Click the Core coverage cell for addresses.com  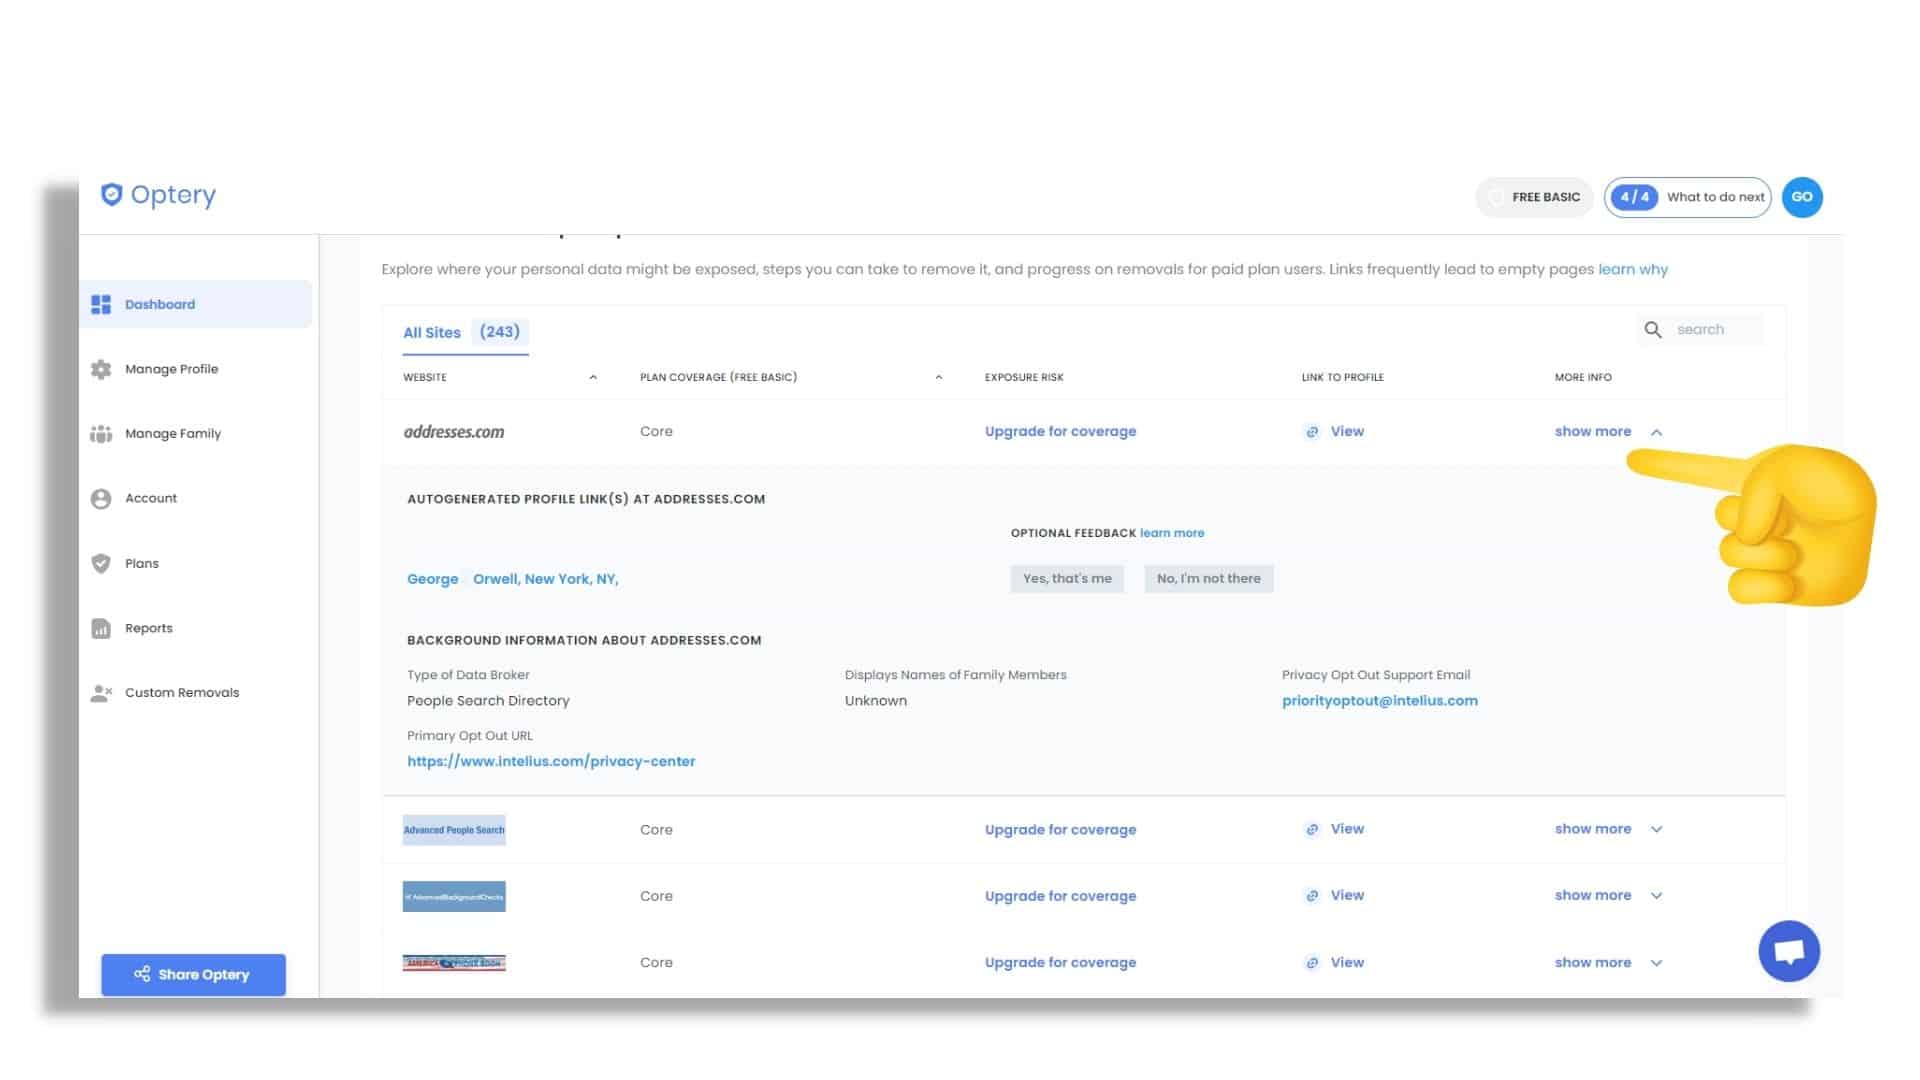coord(656,431)
